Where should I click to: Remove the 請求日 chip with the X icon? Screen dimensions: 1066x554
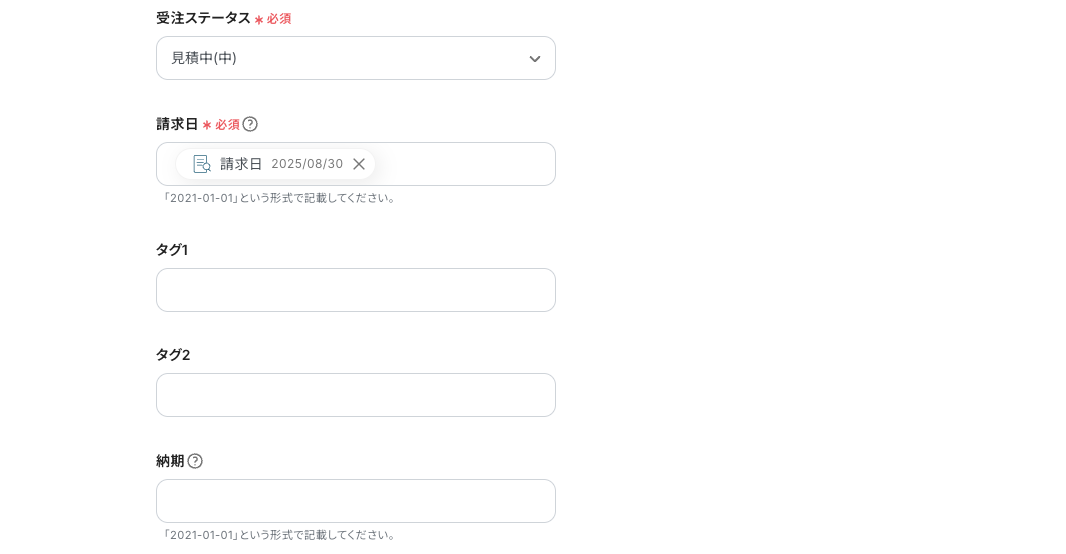tap(359, 164)
